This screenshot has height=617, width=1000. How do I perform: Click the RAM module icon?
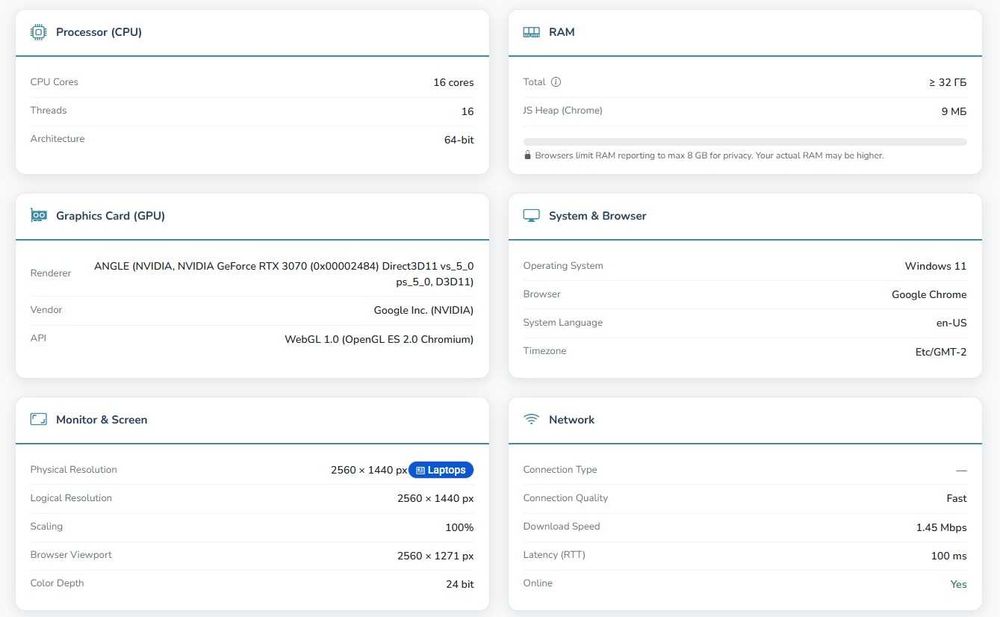tap(531, 32)
